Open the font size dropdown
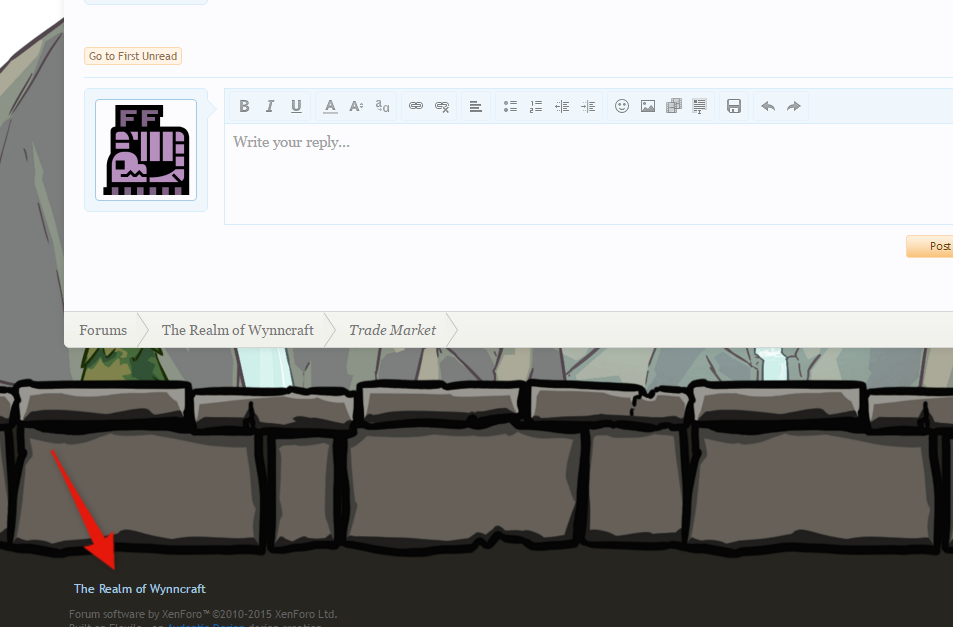Screen dimensions: 953x627 356,106
